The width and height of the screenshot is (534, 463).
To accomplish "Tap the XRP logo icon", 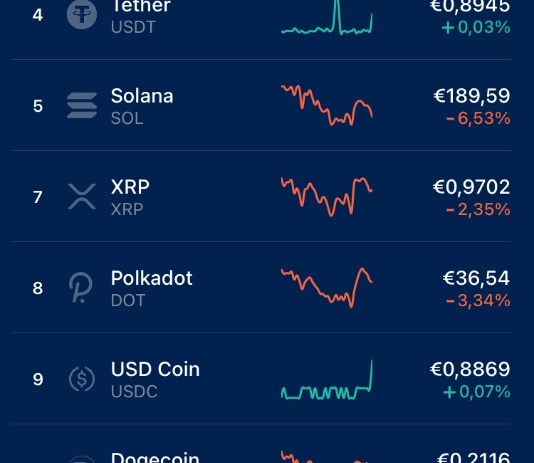I will pos(82,196).
